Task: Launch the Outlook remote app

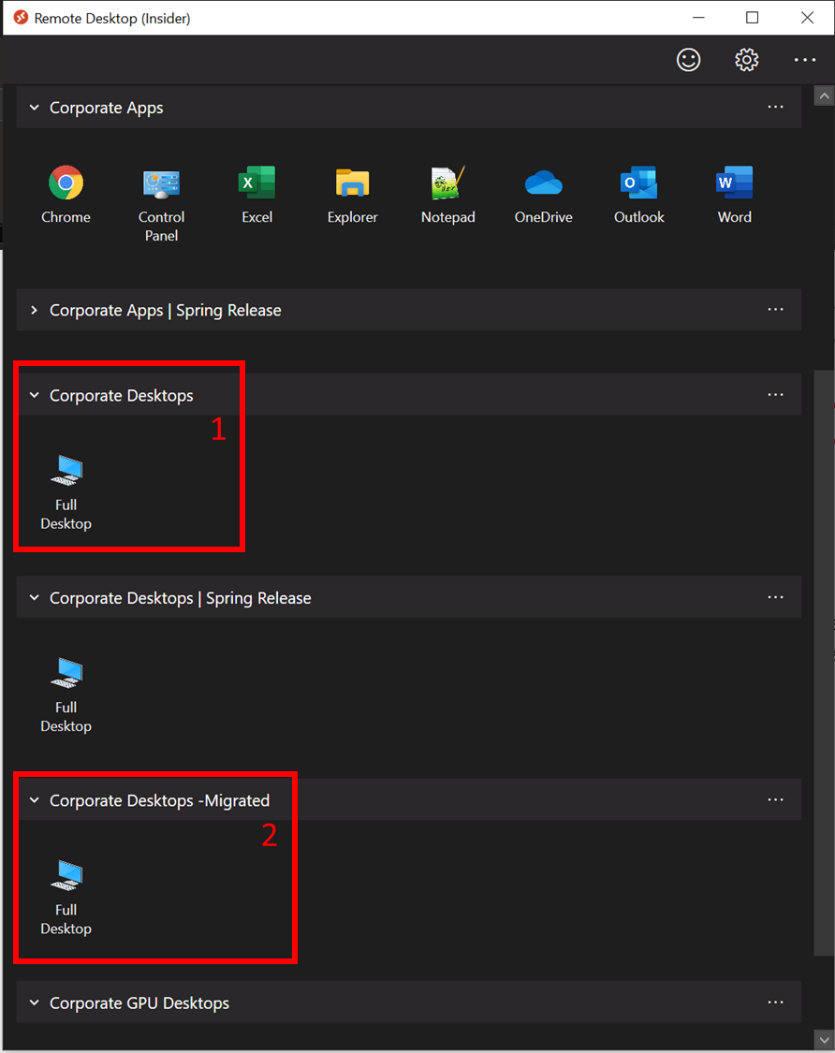Action: [x=639, y=194]
